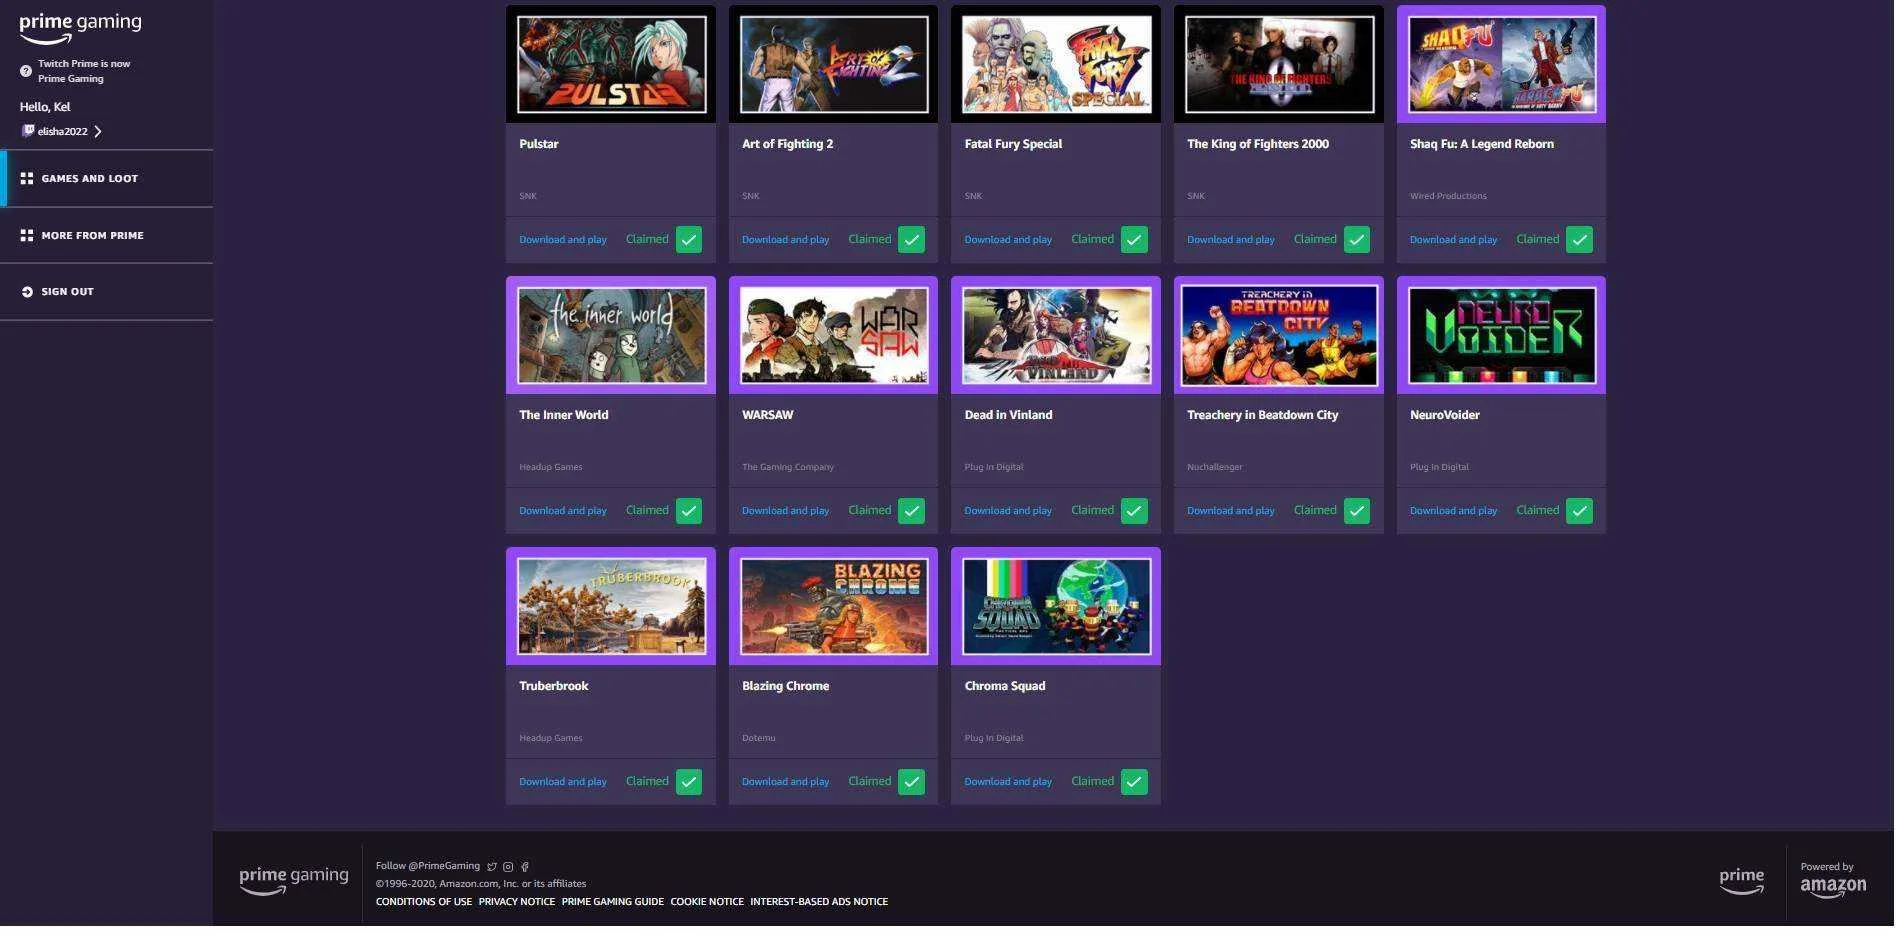Open The King of Fighters 2000 thumbnail
Screen dimensions: 1897x936
(x=1279, y=64)
